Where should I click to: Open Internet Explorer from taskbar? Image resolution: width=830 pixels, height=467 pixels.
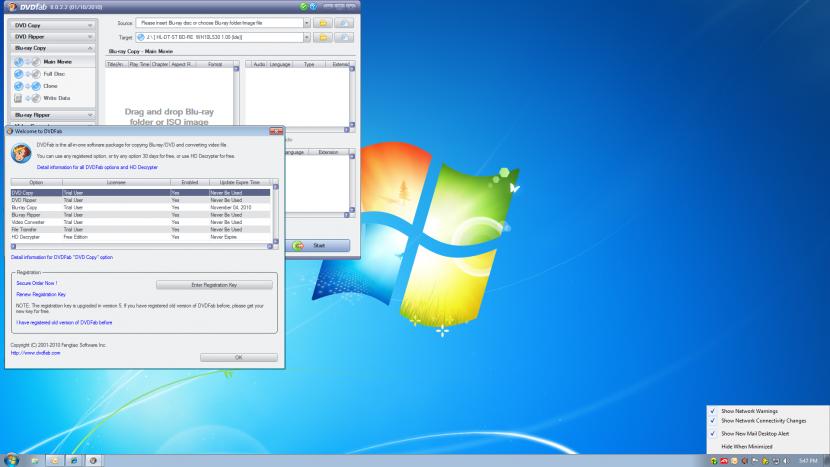pos(74,460)
